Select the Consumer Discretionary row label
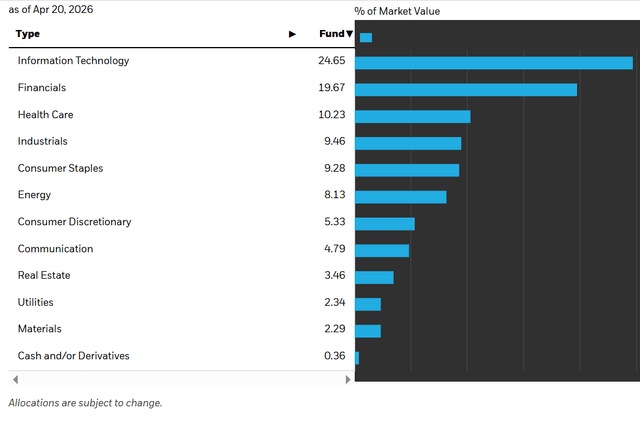The height and width of the screenshot is (434, 640). click(x=74, y=222)
